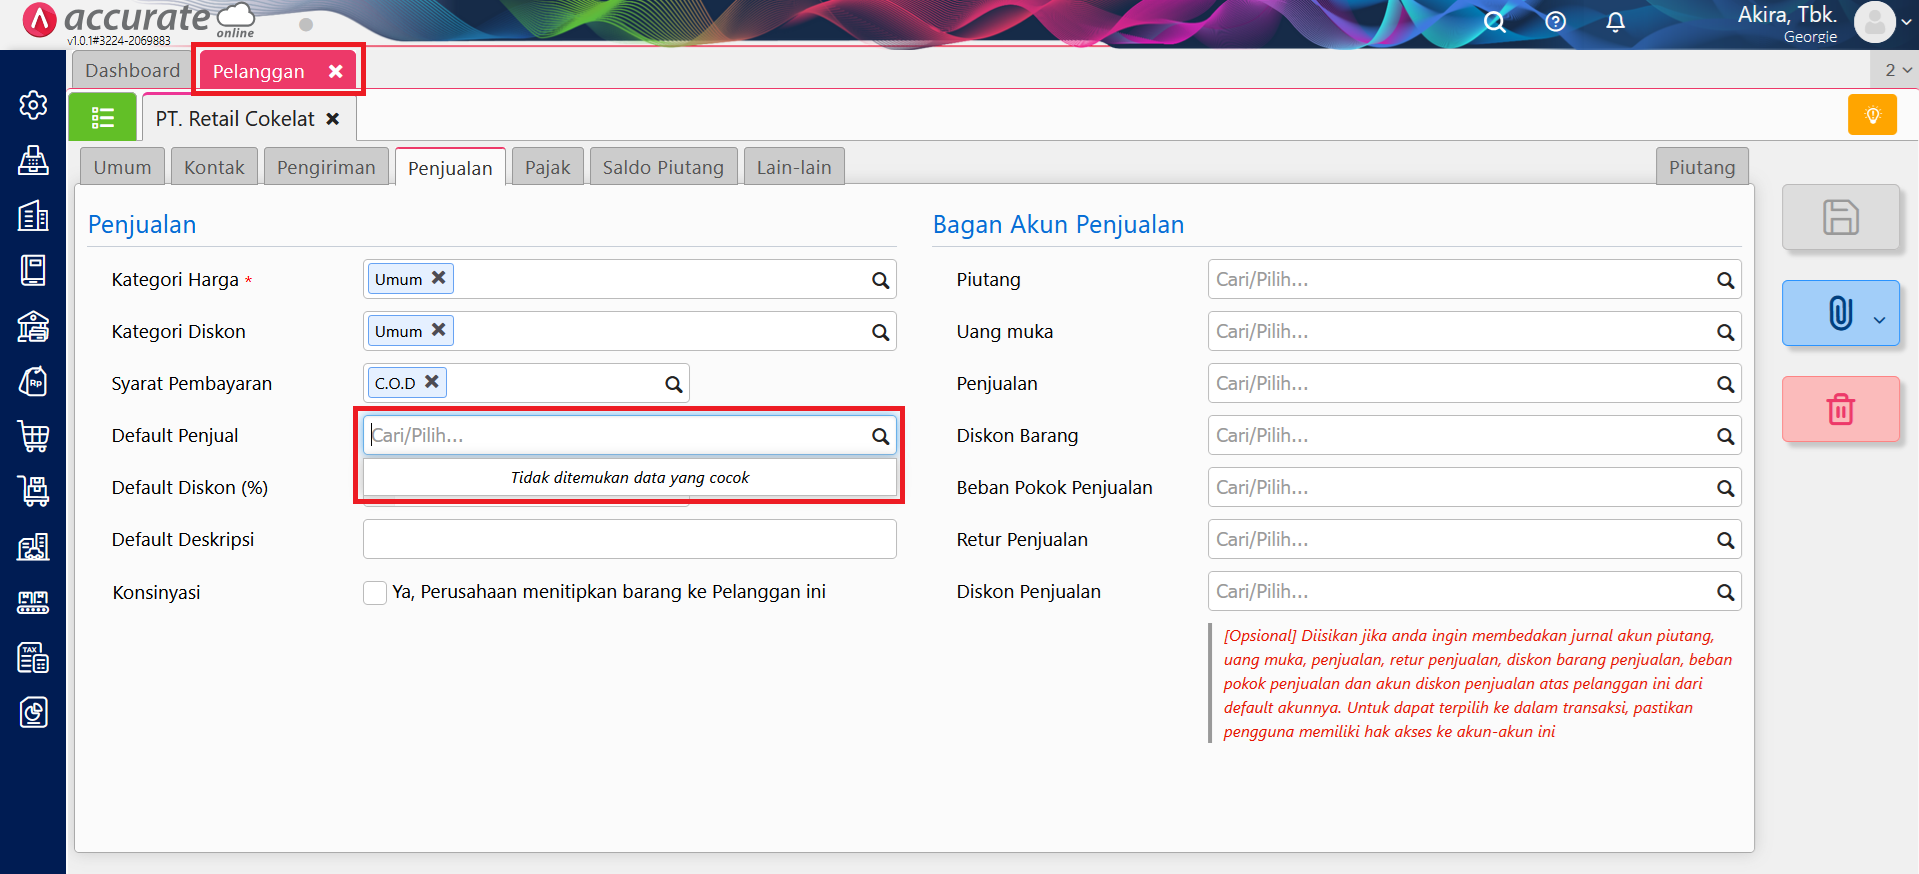Screen dimensions: 1919x874
Task: Open the settings gear in sidebar
Action: pyautogui.click(x=33, y=105)
